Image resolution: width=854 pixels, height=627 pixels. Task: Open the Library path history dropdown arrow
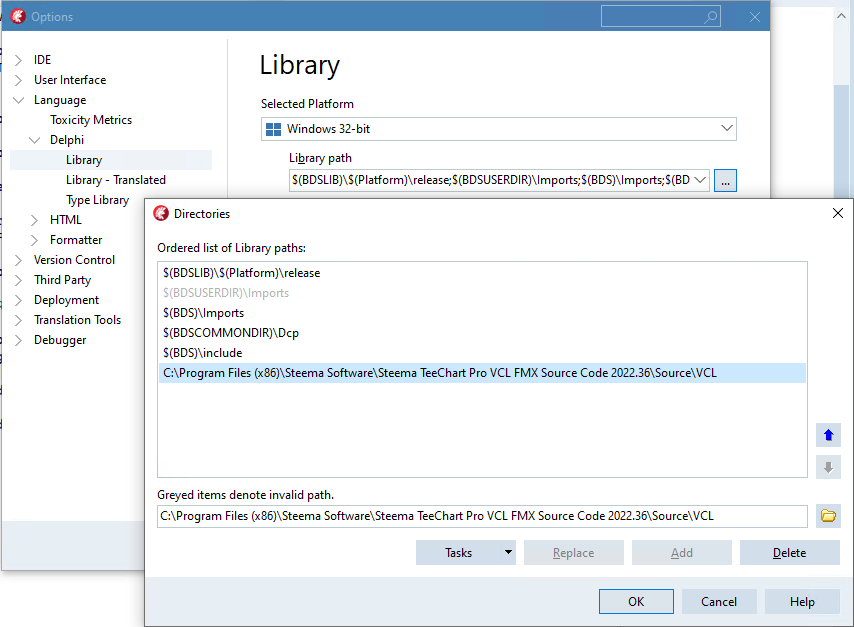coord(700,180)
